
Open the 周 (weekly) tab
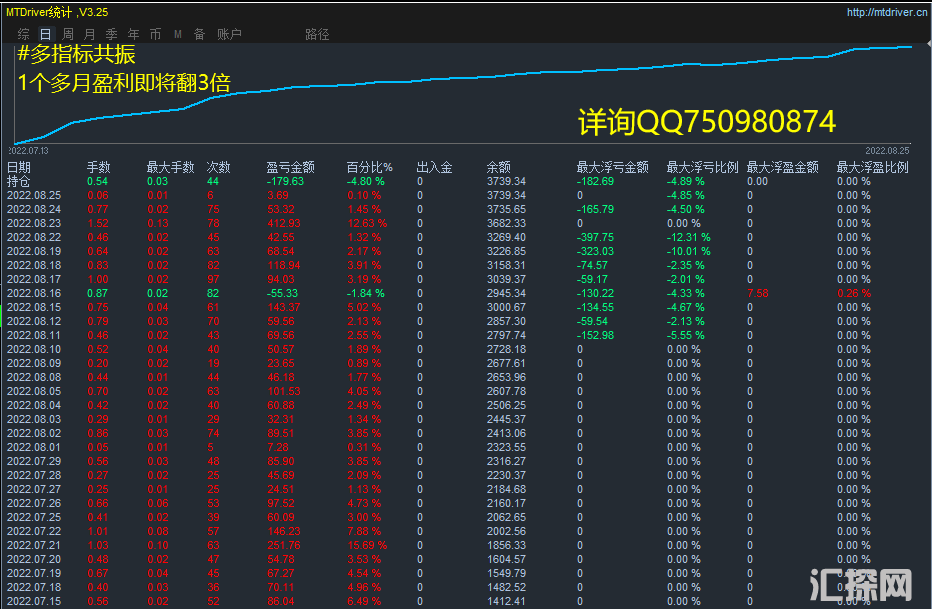tap(68, 34)
